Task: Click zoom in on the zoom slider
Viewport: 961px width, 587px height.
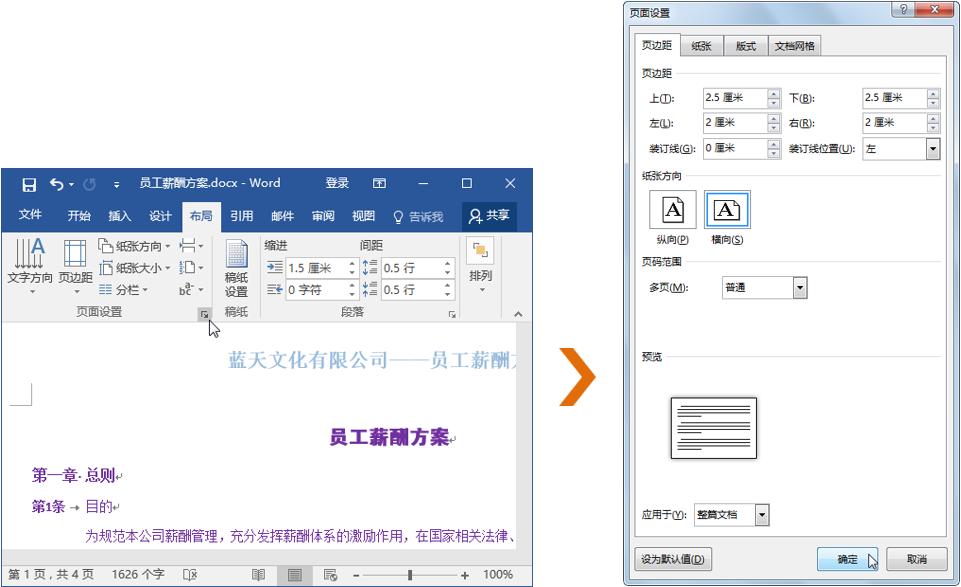Action: [466, 574]
